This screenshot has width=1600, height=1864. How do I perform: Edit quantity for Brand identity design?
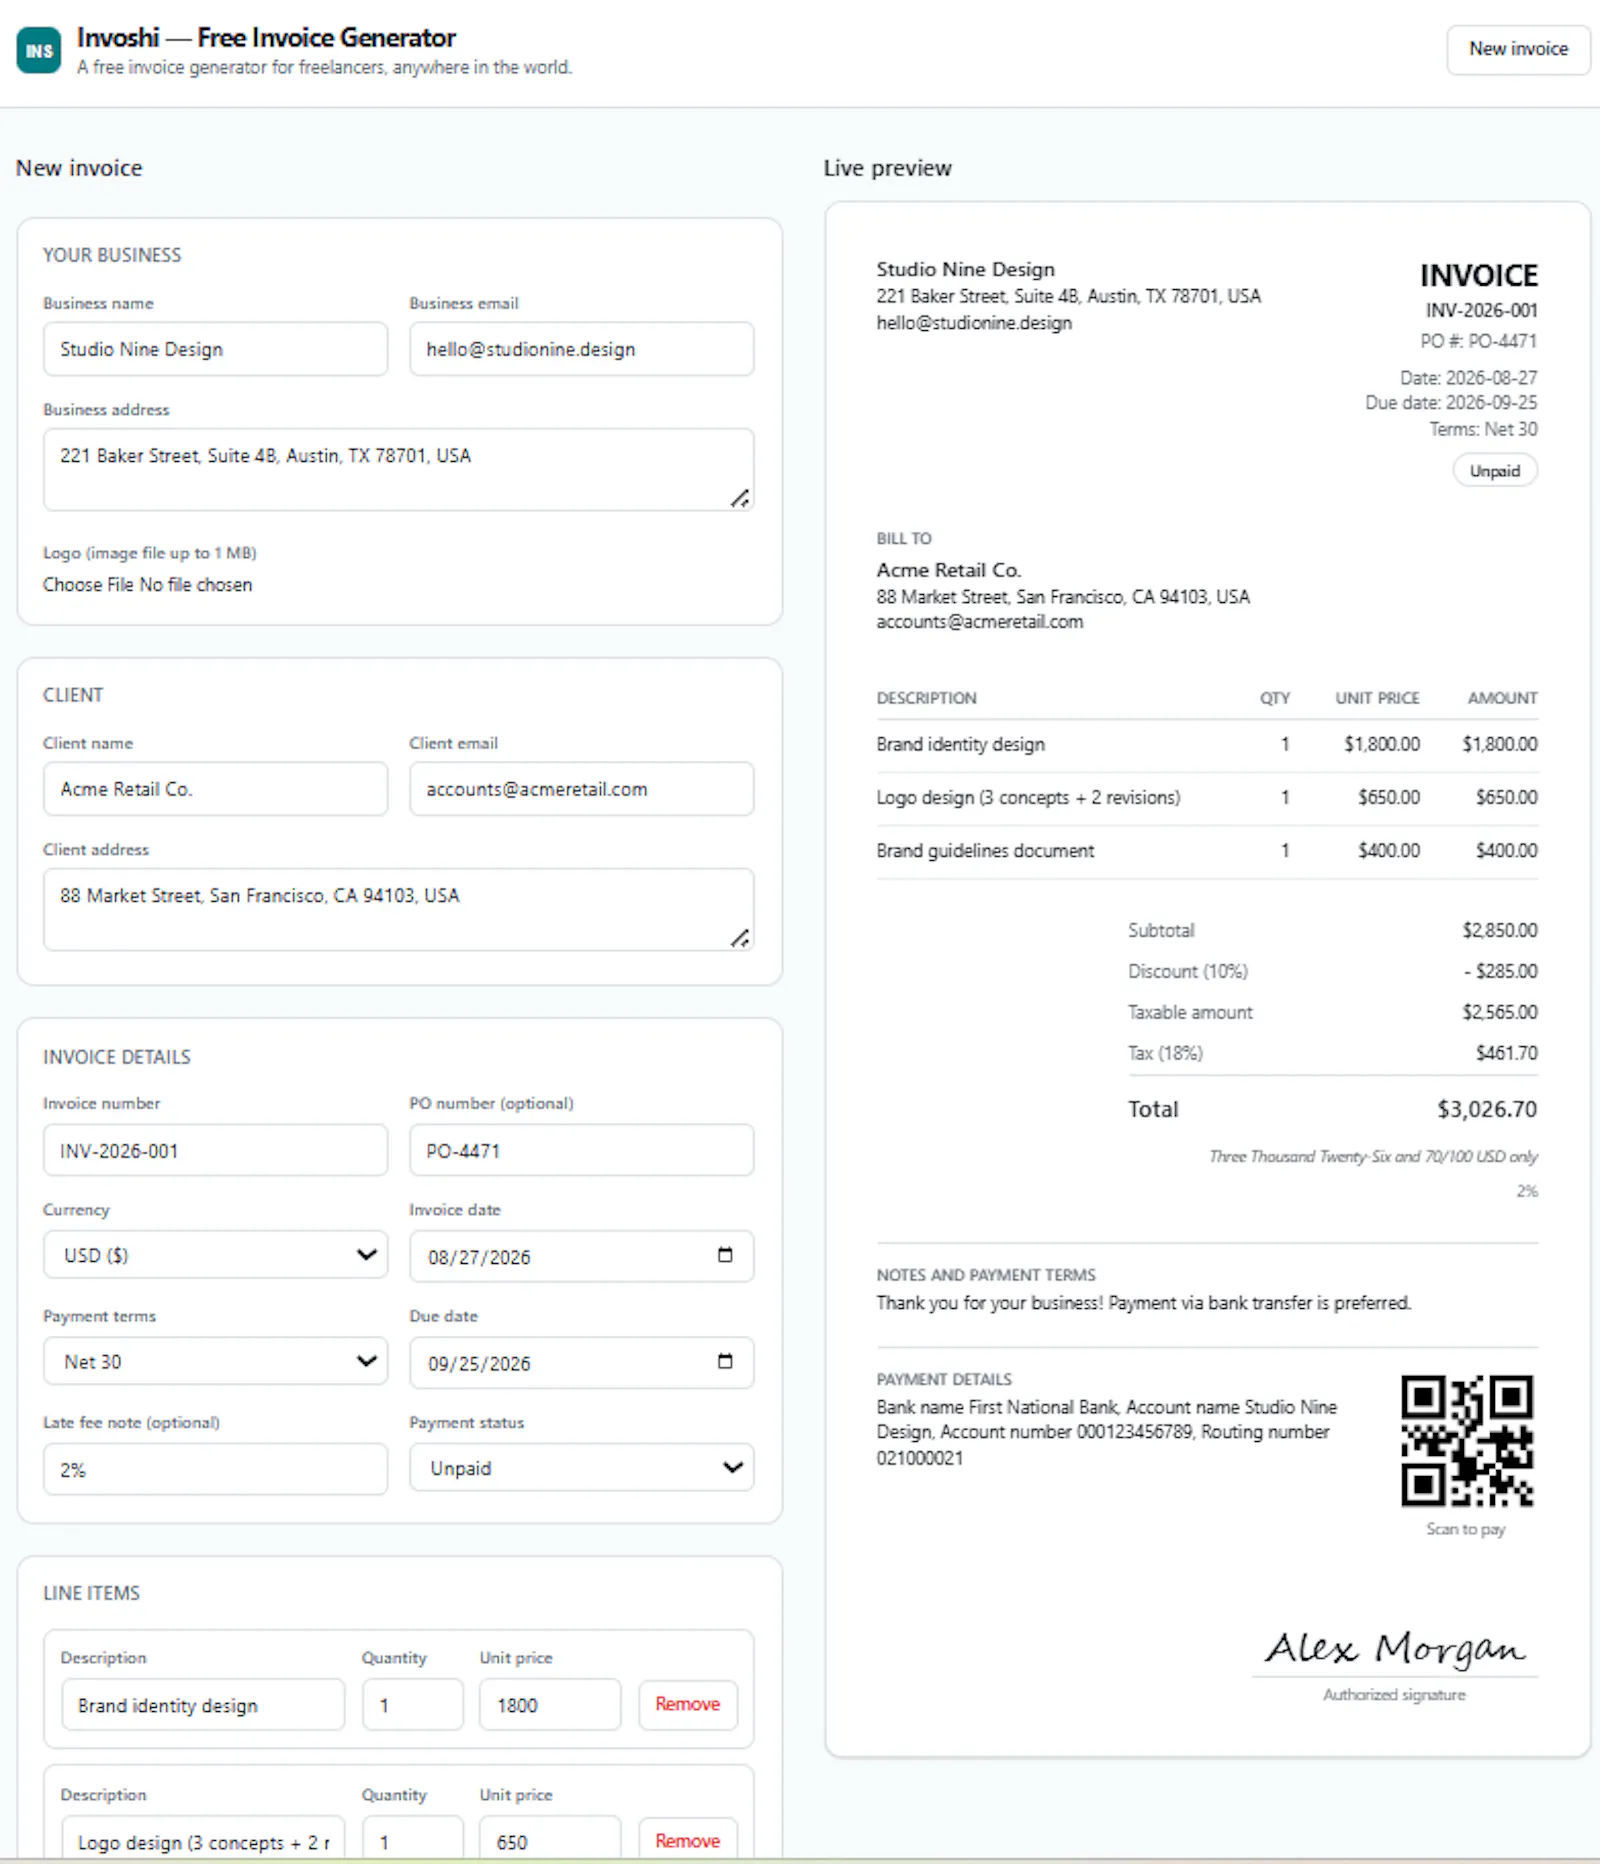coord(413,1705)
